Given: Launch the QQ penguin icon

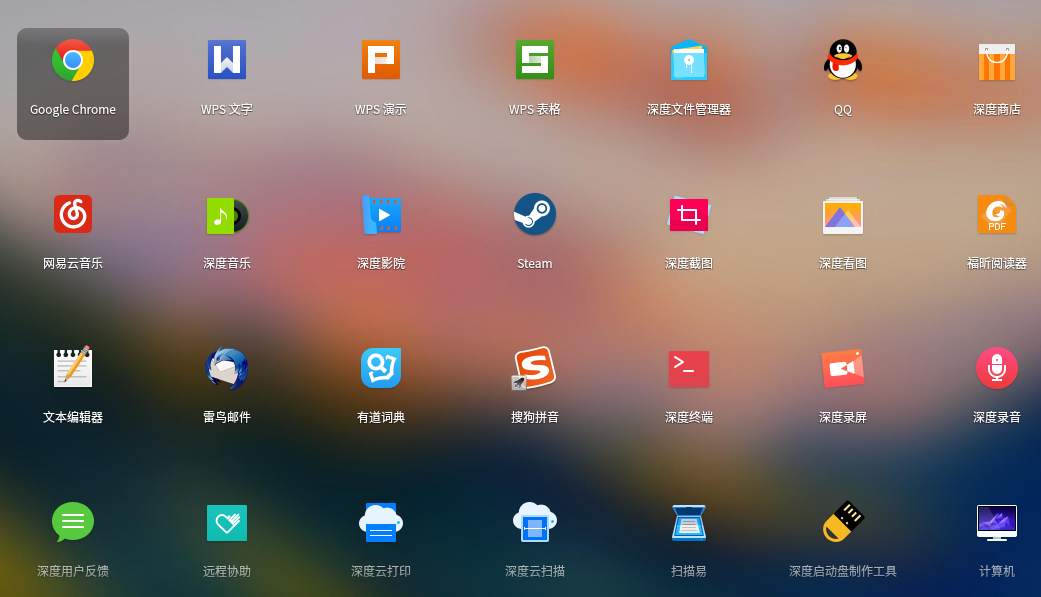Looking at the screenshot, I should point(843,60).
